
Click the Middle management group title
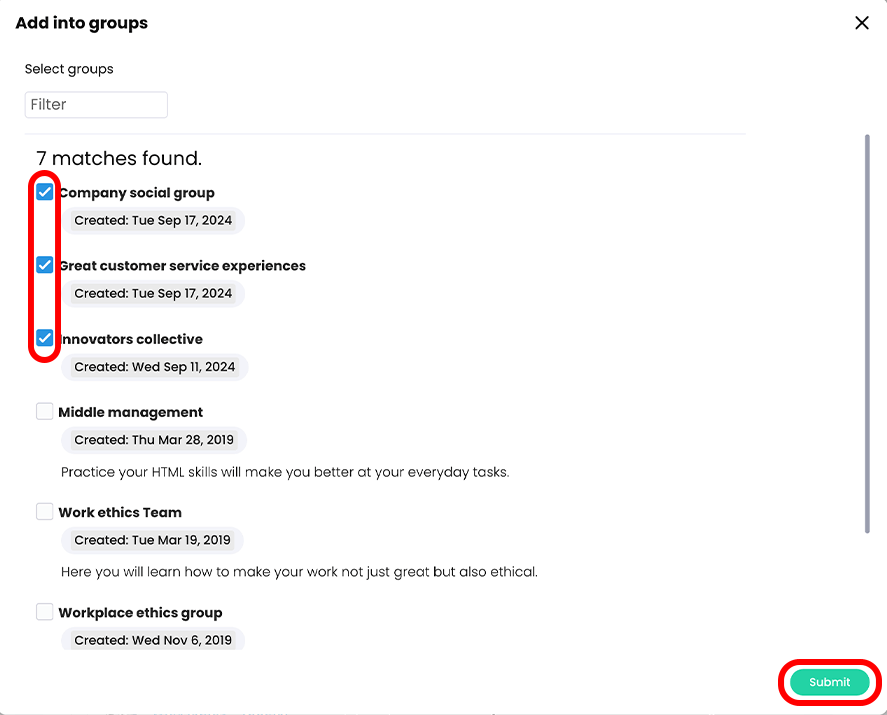coord(131,411)
